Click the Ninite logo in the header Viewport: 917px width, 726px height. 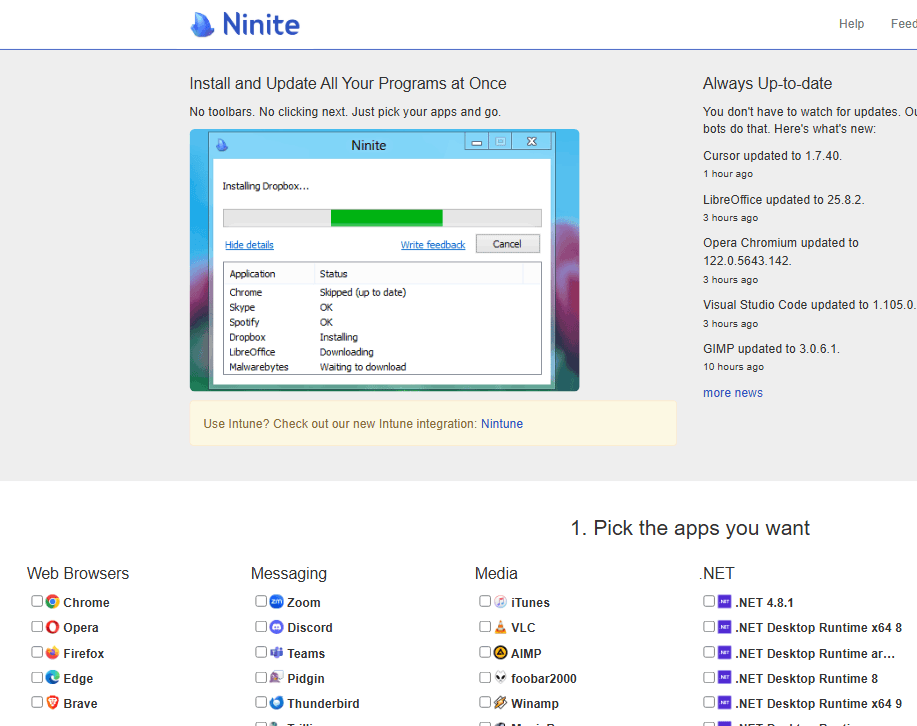245,24
